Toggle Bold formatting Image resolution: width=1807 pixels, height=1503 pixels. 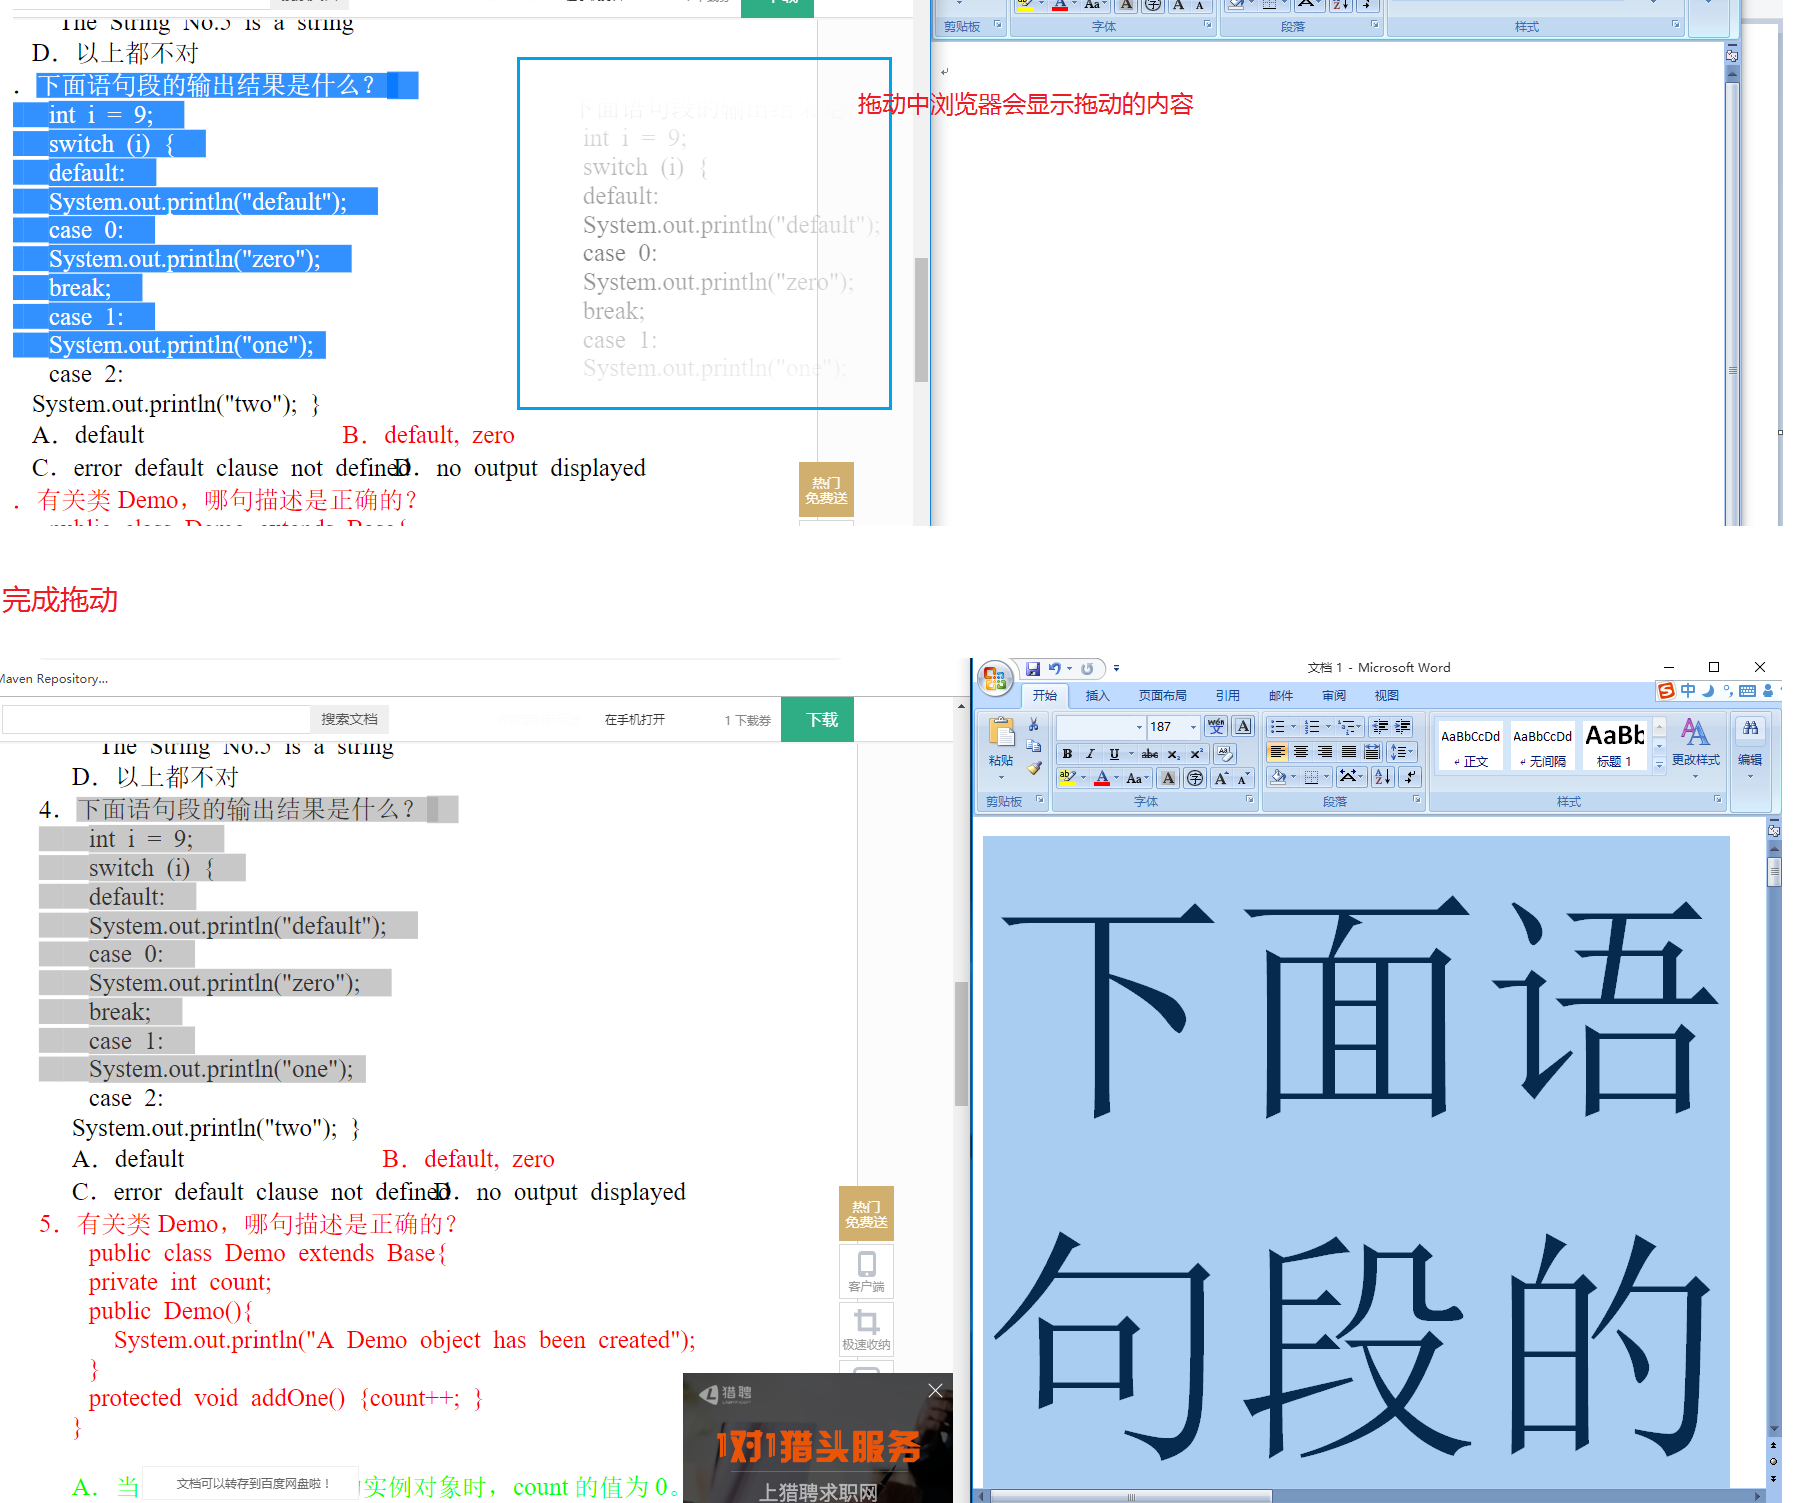1067,754
